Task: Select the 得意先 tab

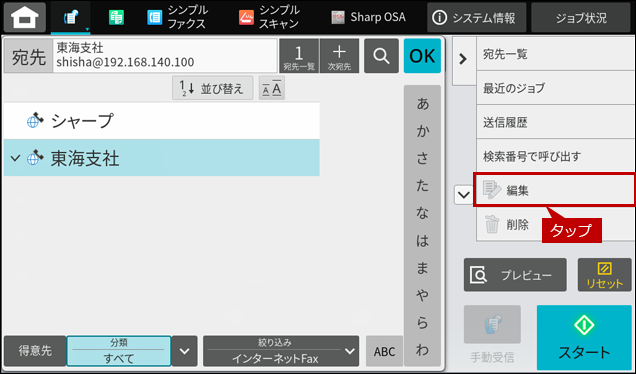Action: (x=35, y=351)
